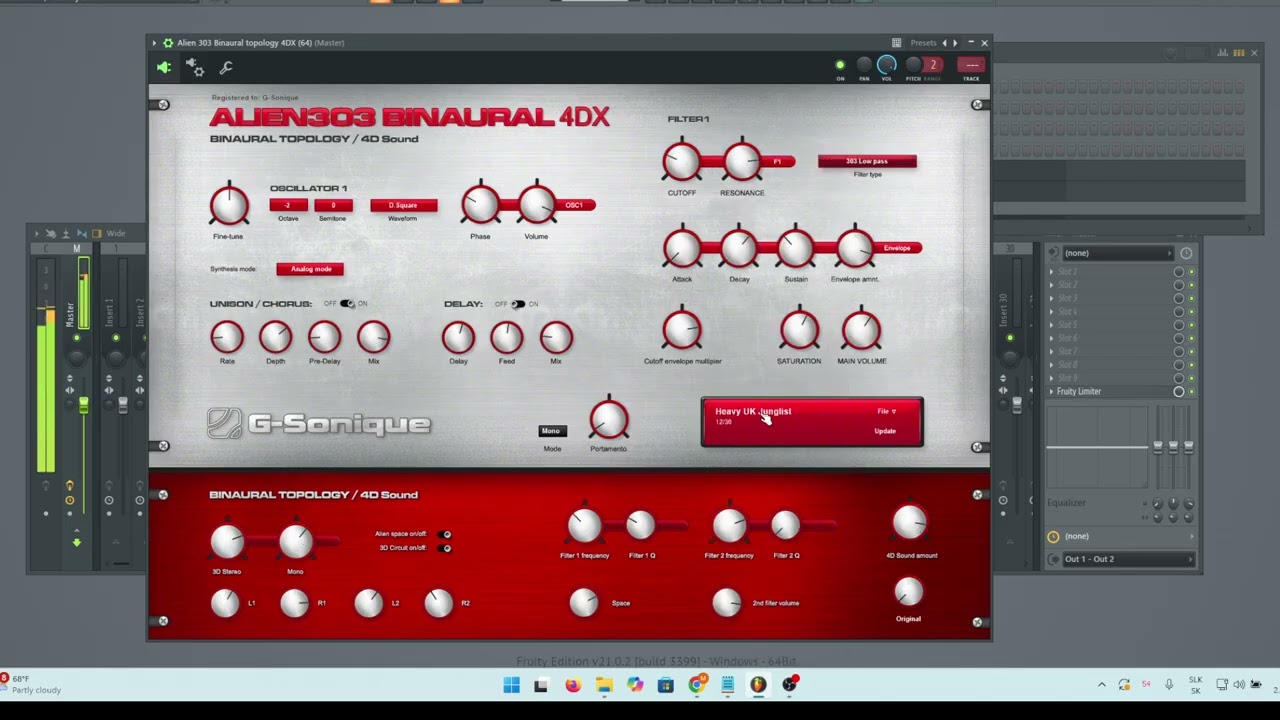
Task: Click the Attack envelope knob
Action: tap(682, 248)
